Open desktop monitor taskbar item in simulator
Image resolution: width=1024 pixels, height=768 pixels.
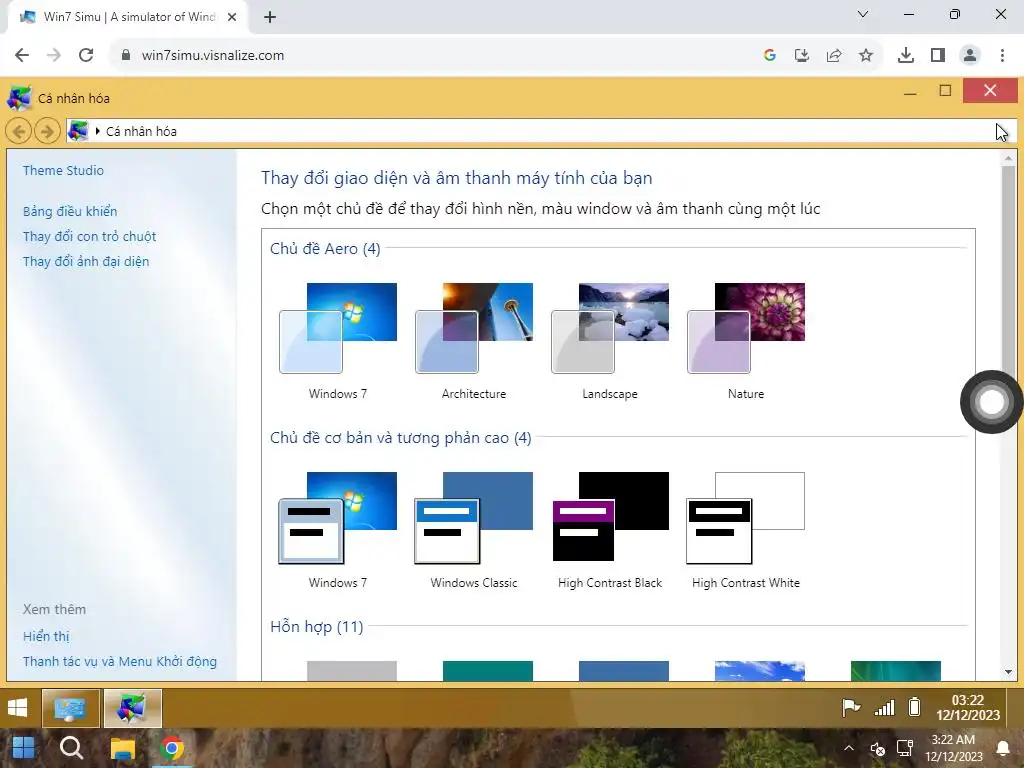[71, 708]
